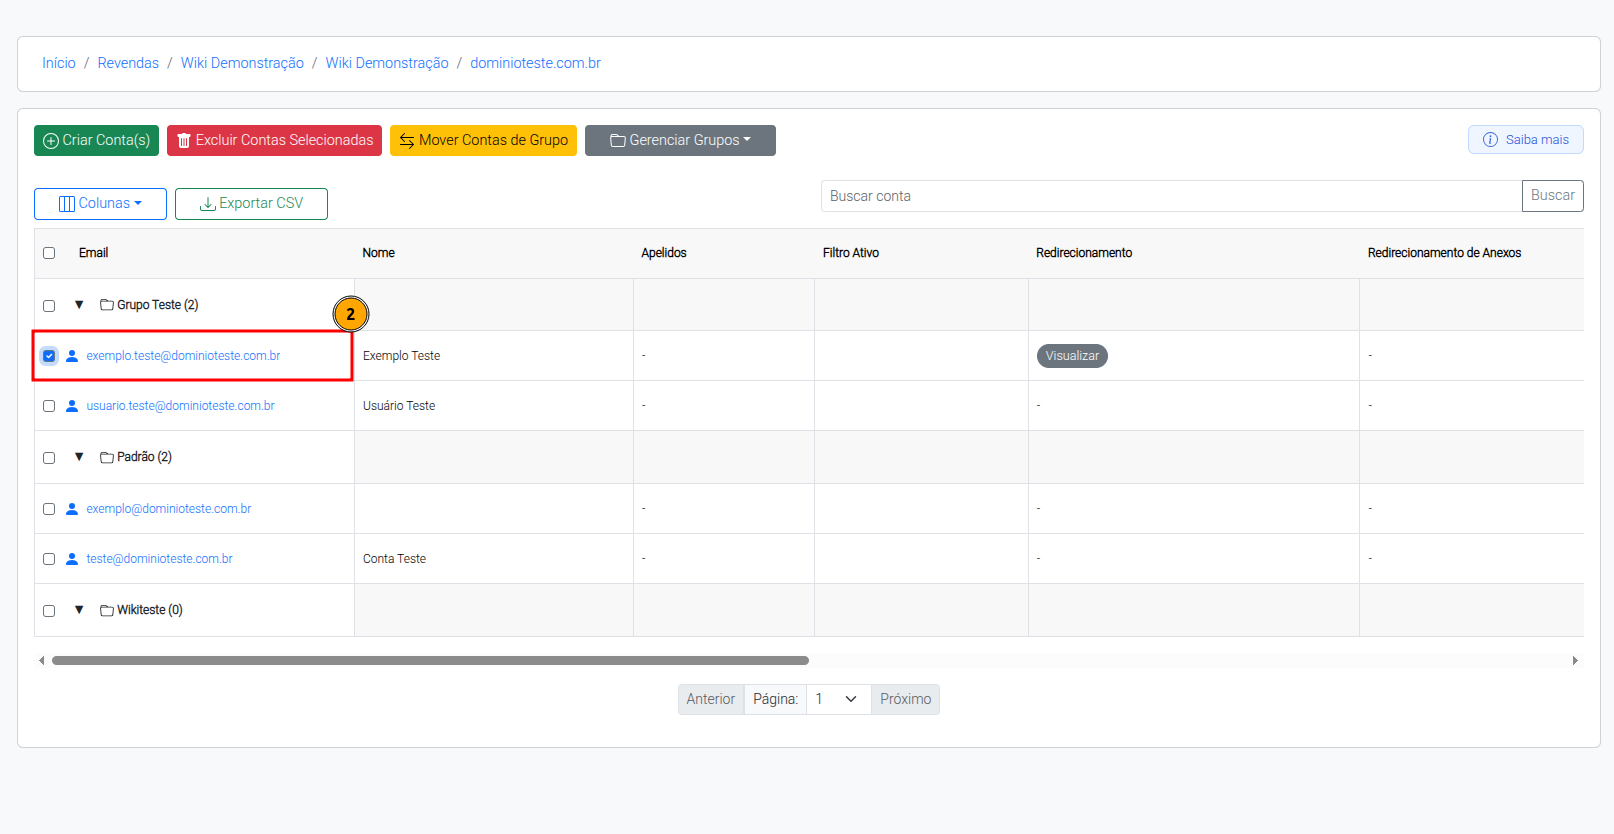
Task: Click the folder icon of Grupo Teste
Action: [107, 305]
